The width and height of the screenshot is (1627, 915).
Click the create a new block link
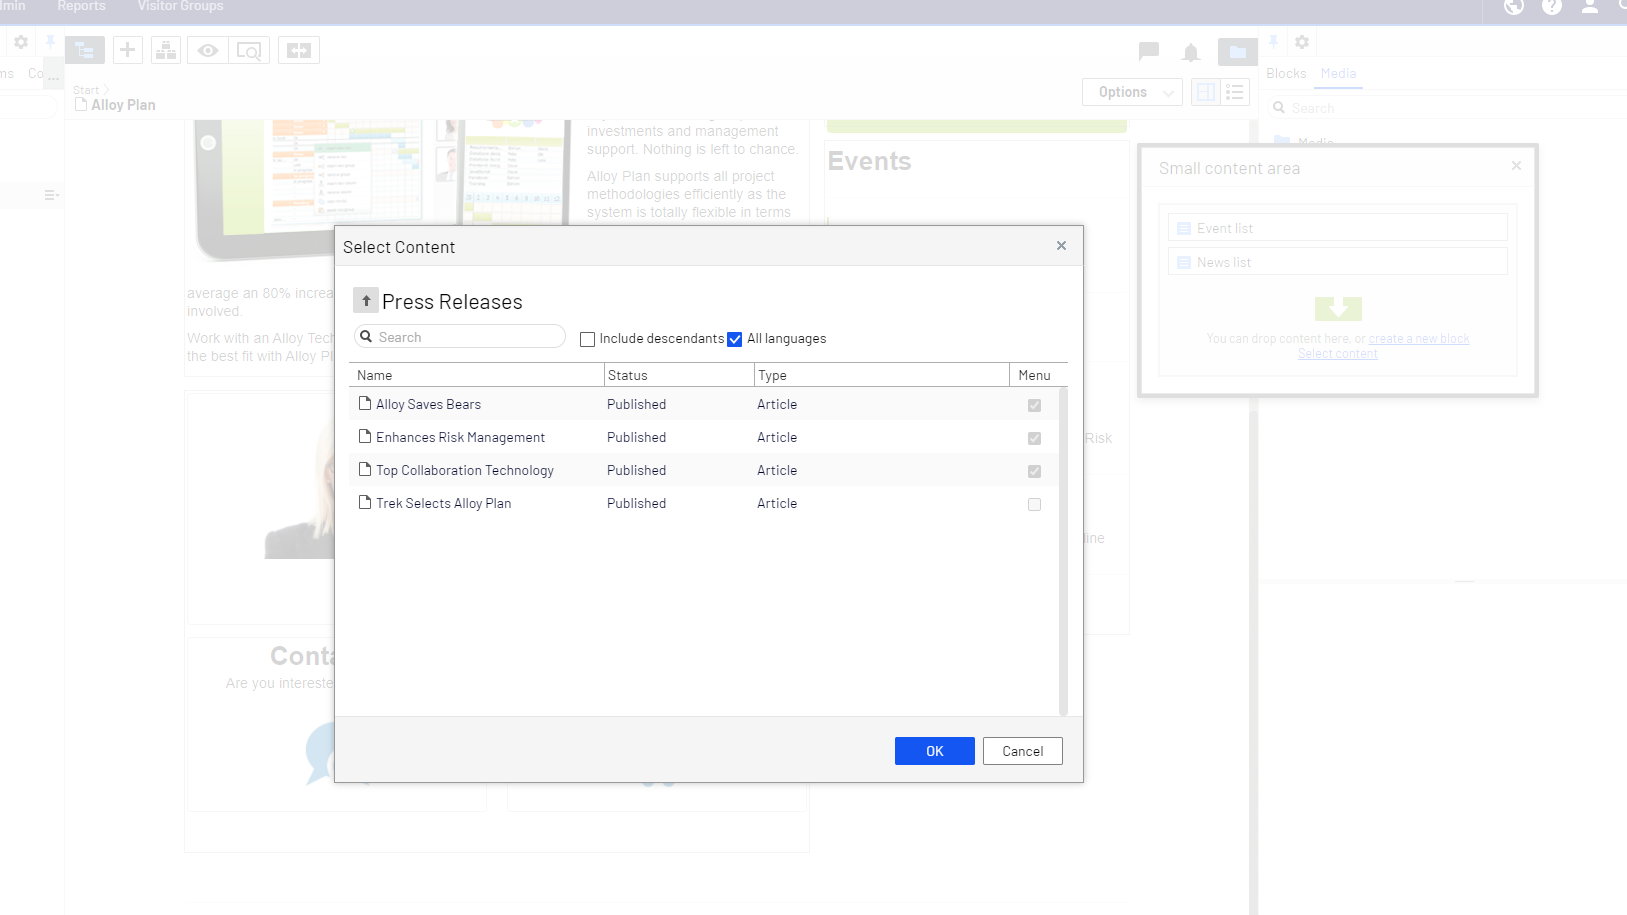1419,339
